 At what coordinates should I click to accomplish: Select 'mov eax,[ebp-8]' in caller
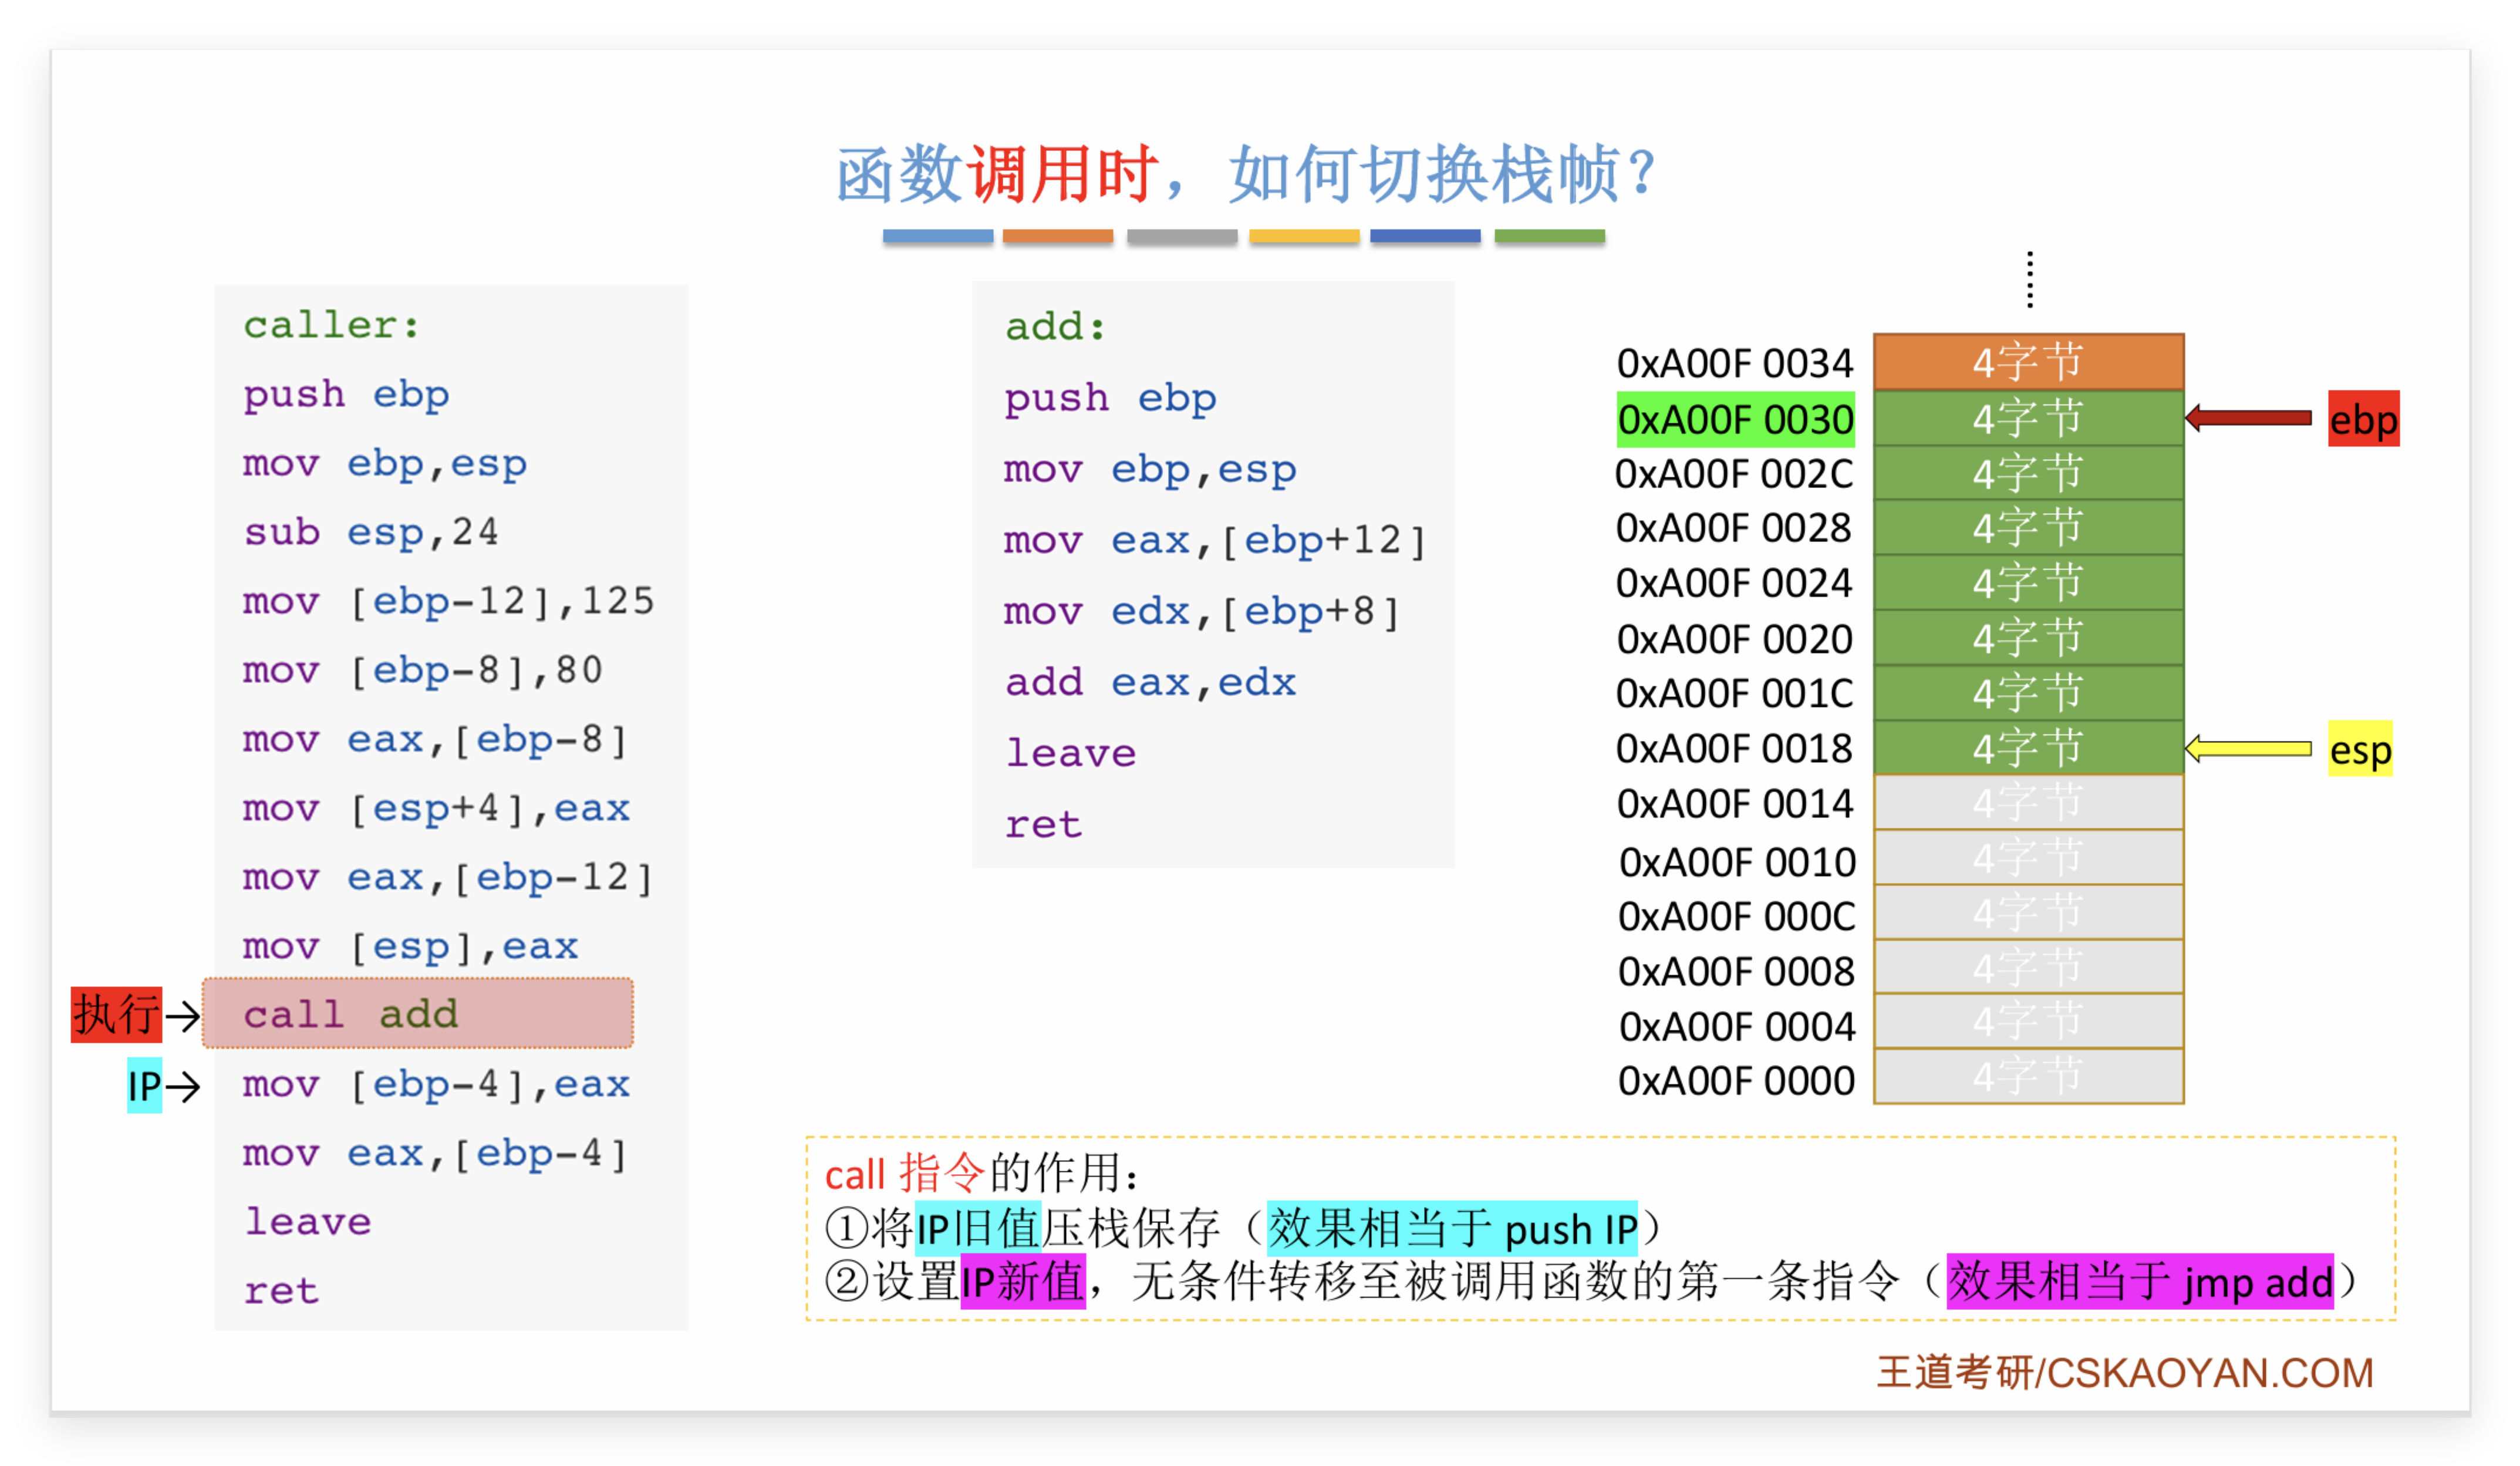pos(435,740)
